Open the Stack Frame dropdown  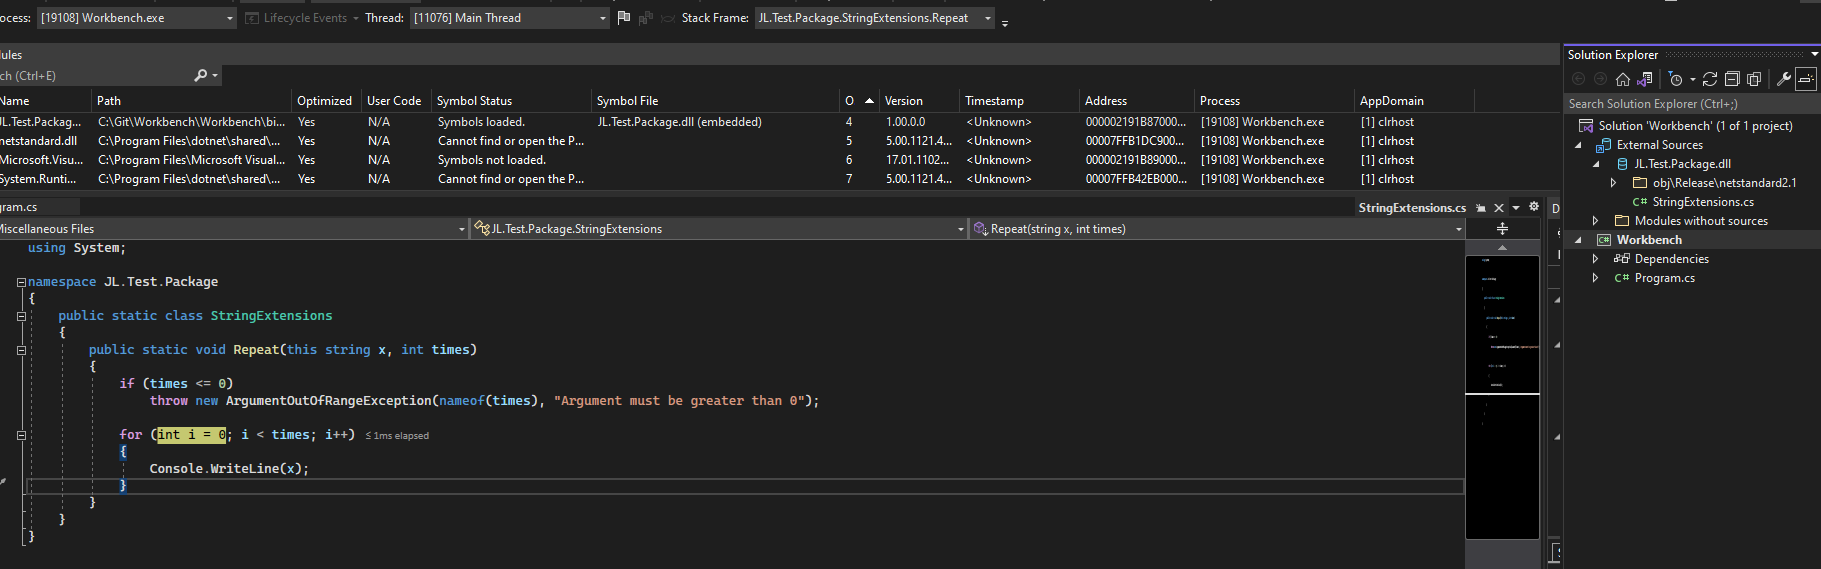(x=874, y=18)
